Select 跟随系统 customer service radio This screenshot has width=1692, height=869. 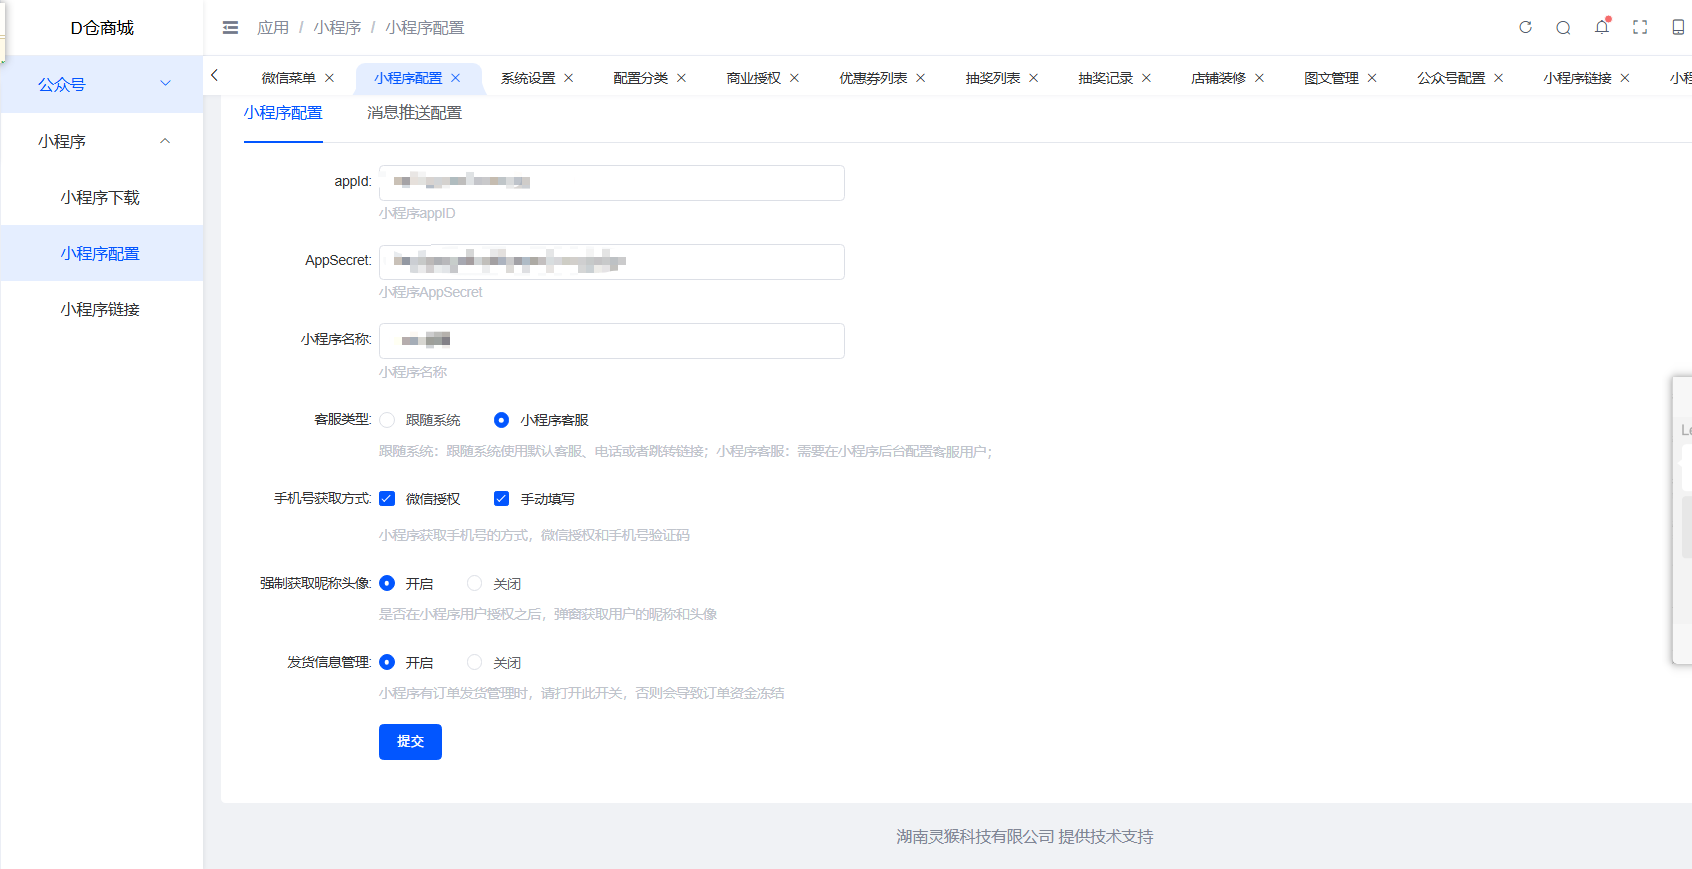tap(387, 420)
